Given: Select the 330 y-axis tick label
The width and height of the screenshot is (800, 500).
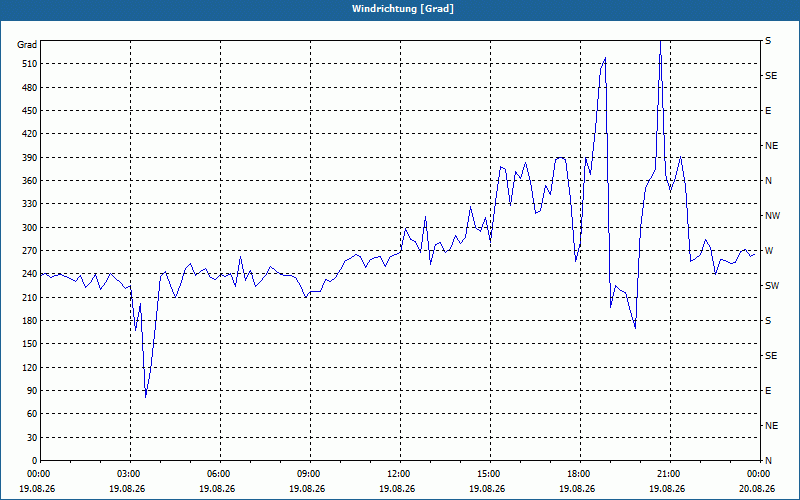Looking at the screenshot, I should (x=30, y=204).
